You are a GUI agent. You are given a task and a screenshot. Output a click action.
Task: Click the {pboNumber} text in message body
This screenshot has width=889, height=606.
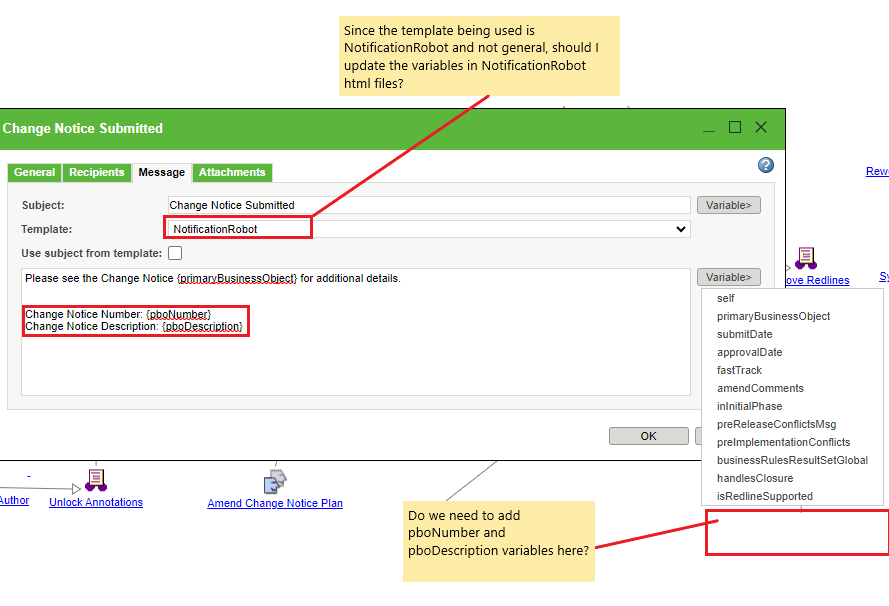click(x=179, y=314)
